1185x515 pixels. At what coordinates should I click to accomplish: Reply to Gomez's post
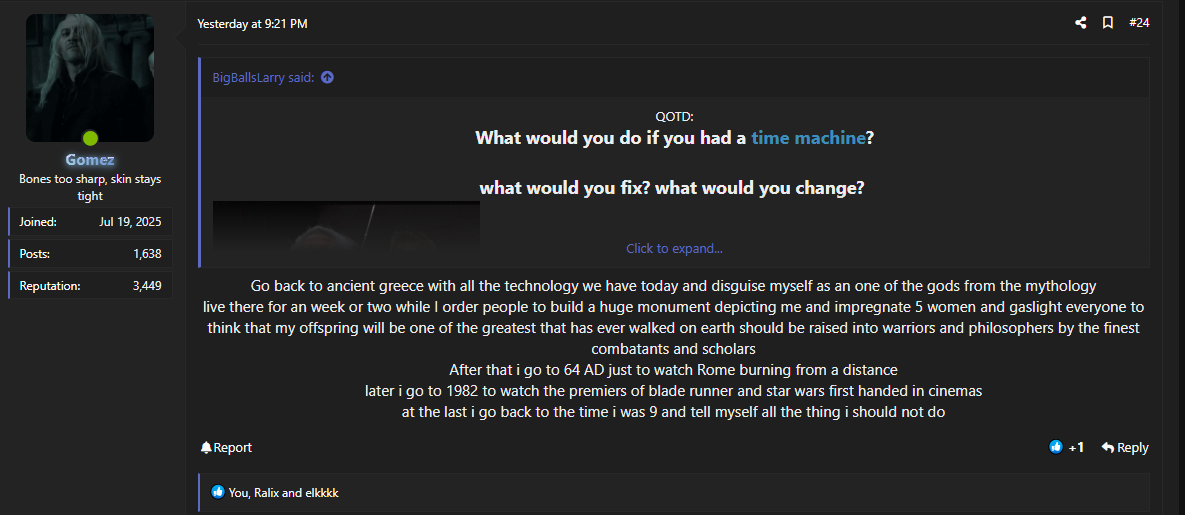click(x=1125, y=448)
